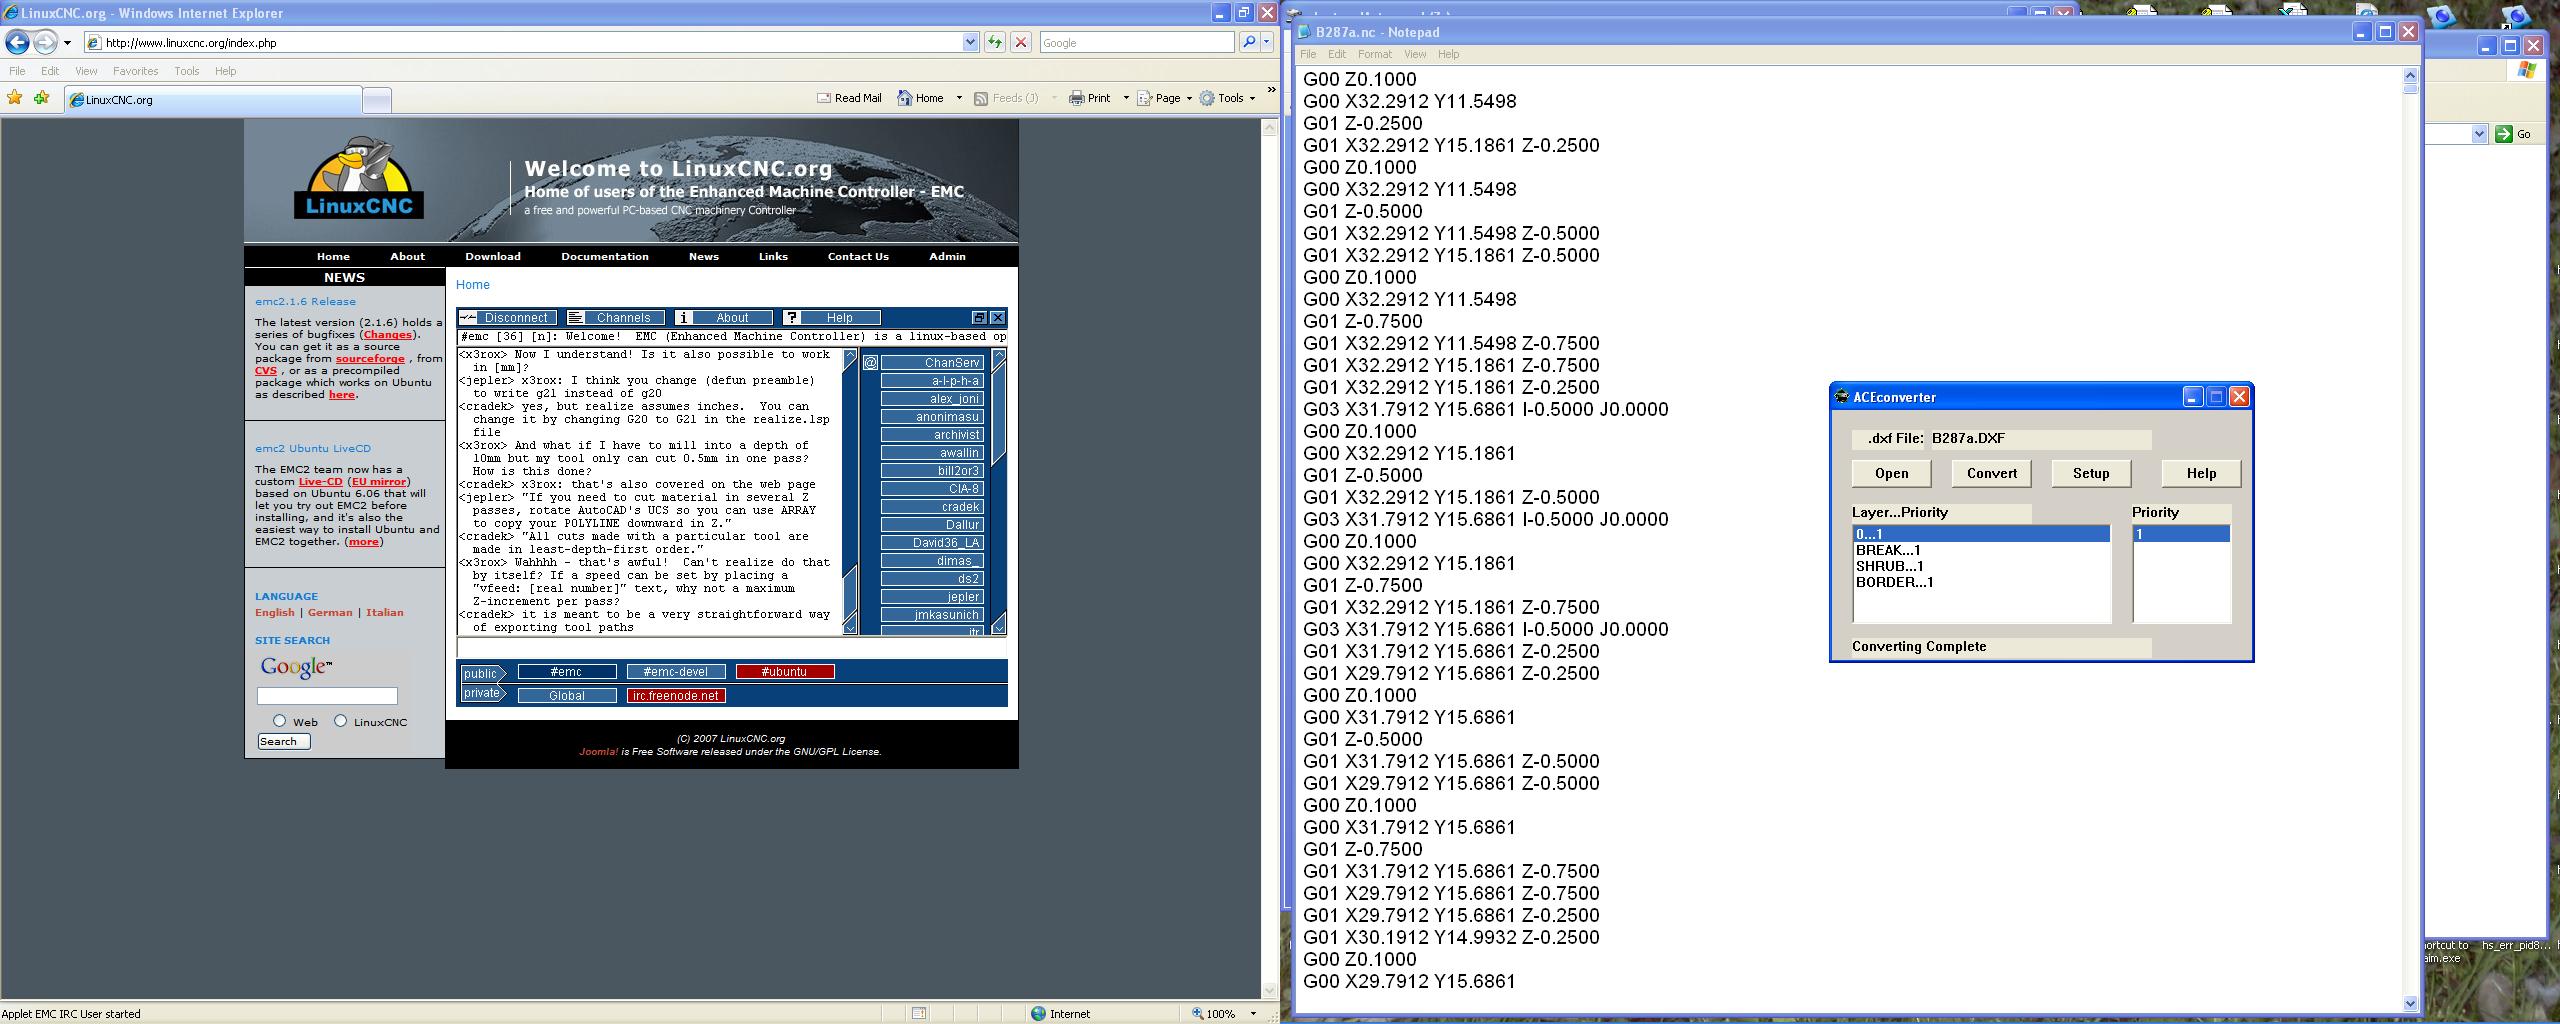This screenshot has height=1024, width=2560.
Task: Select the LinuxCNC search radio button
Action: 341,720
